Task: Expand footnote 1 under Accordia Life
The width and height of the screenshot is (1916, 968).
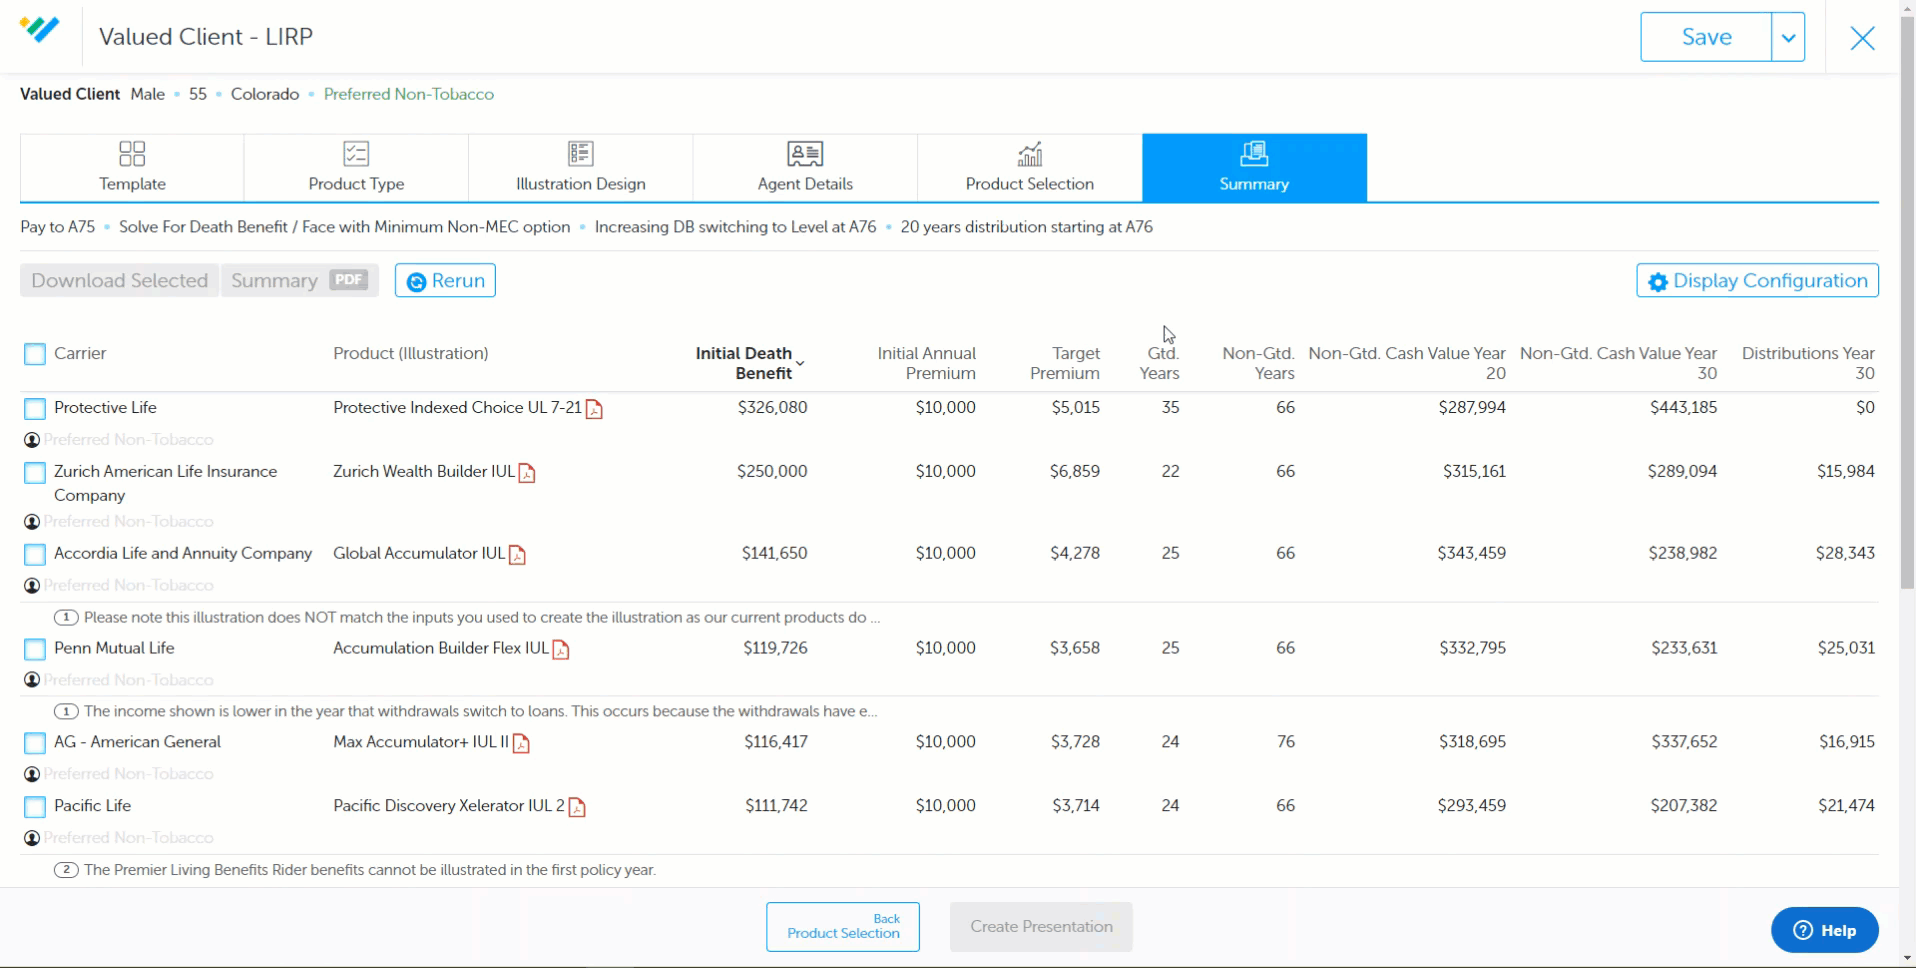Action: 66,618
